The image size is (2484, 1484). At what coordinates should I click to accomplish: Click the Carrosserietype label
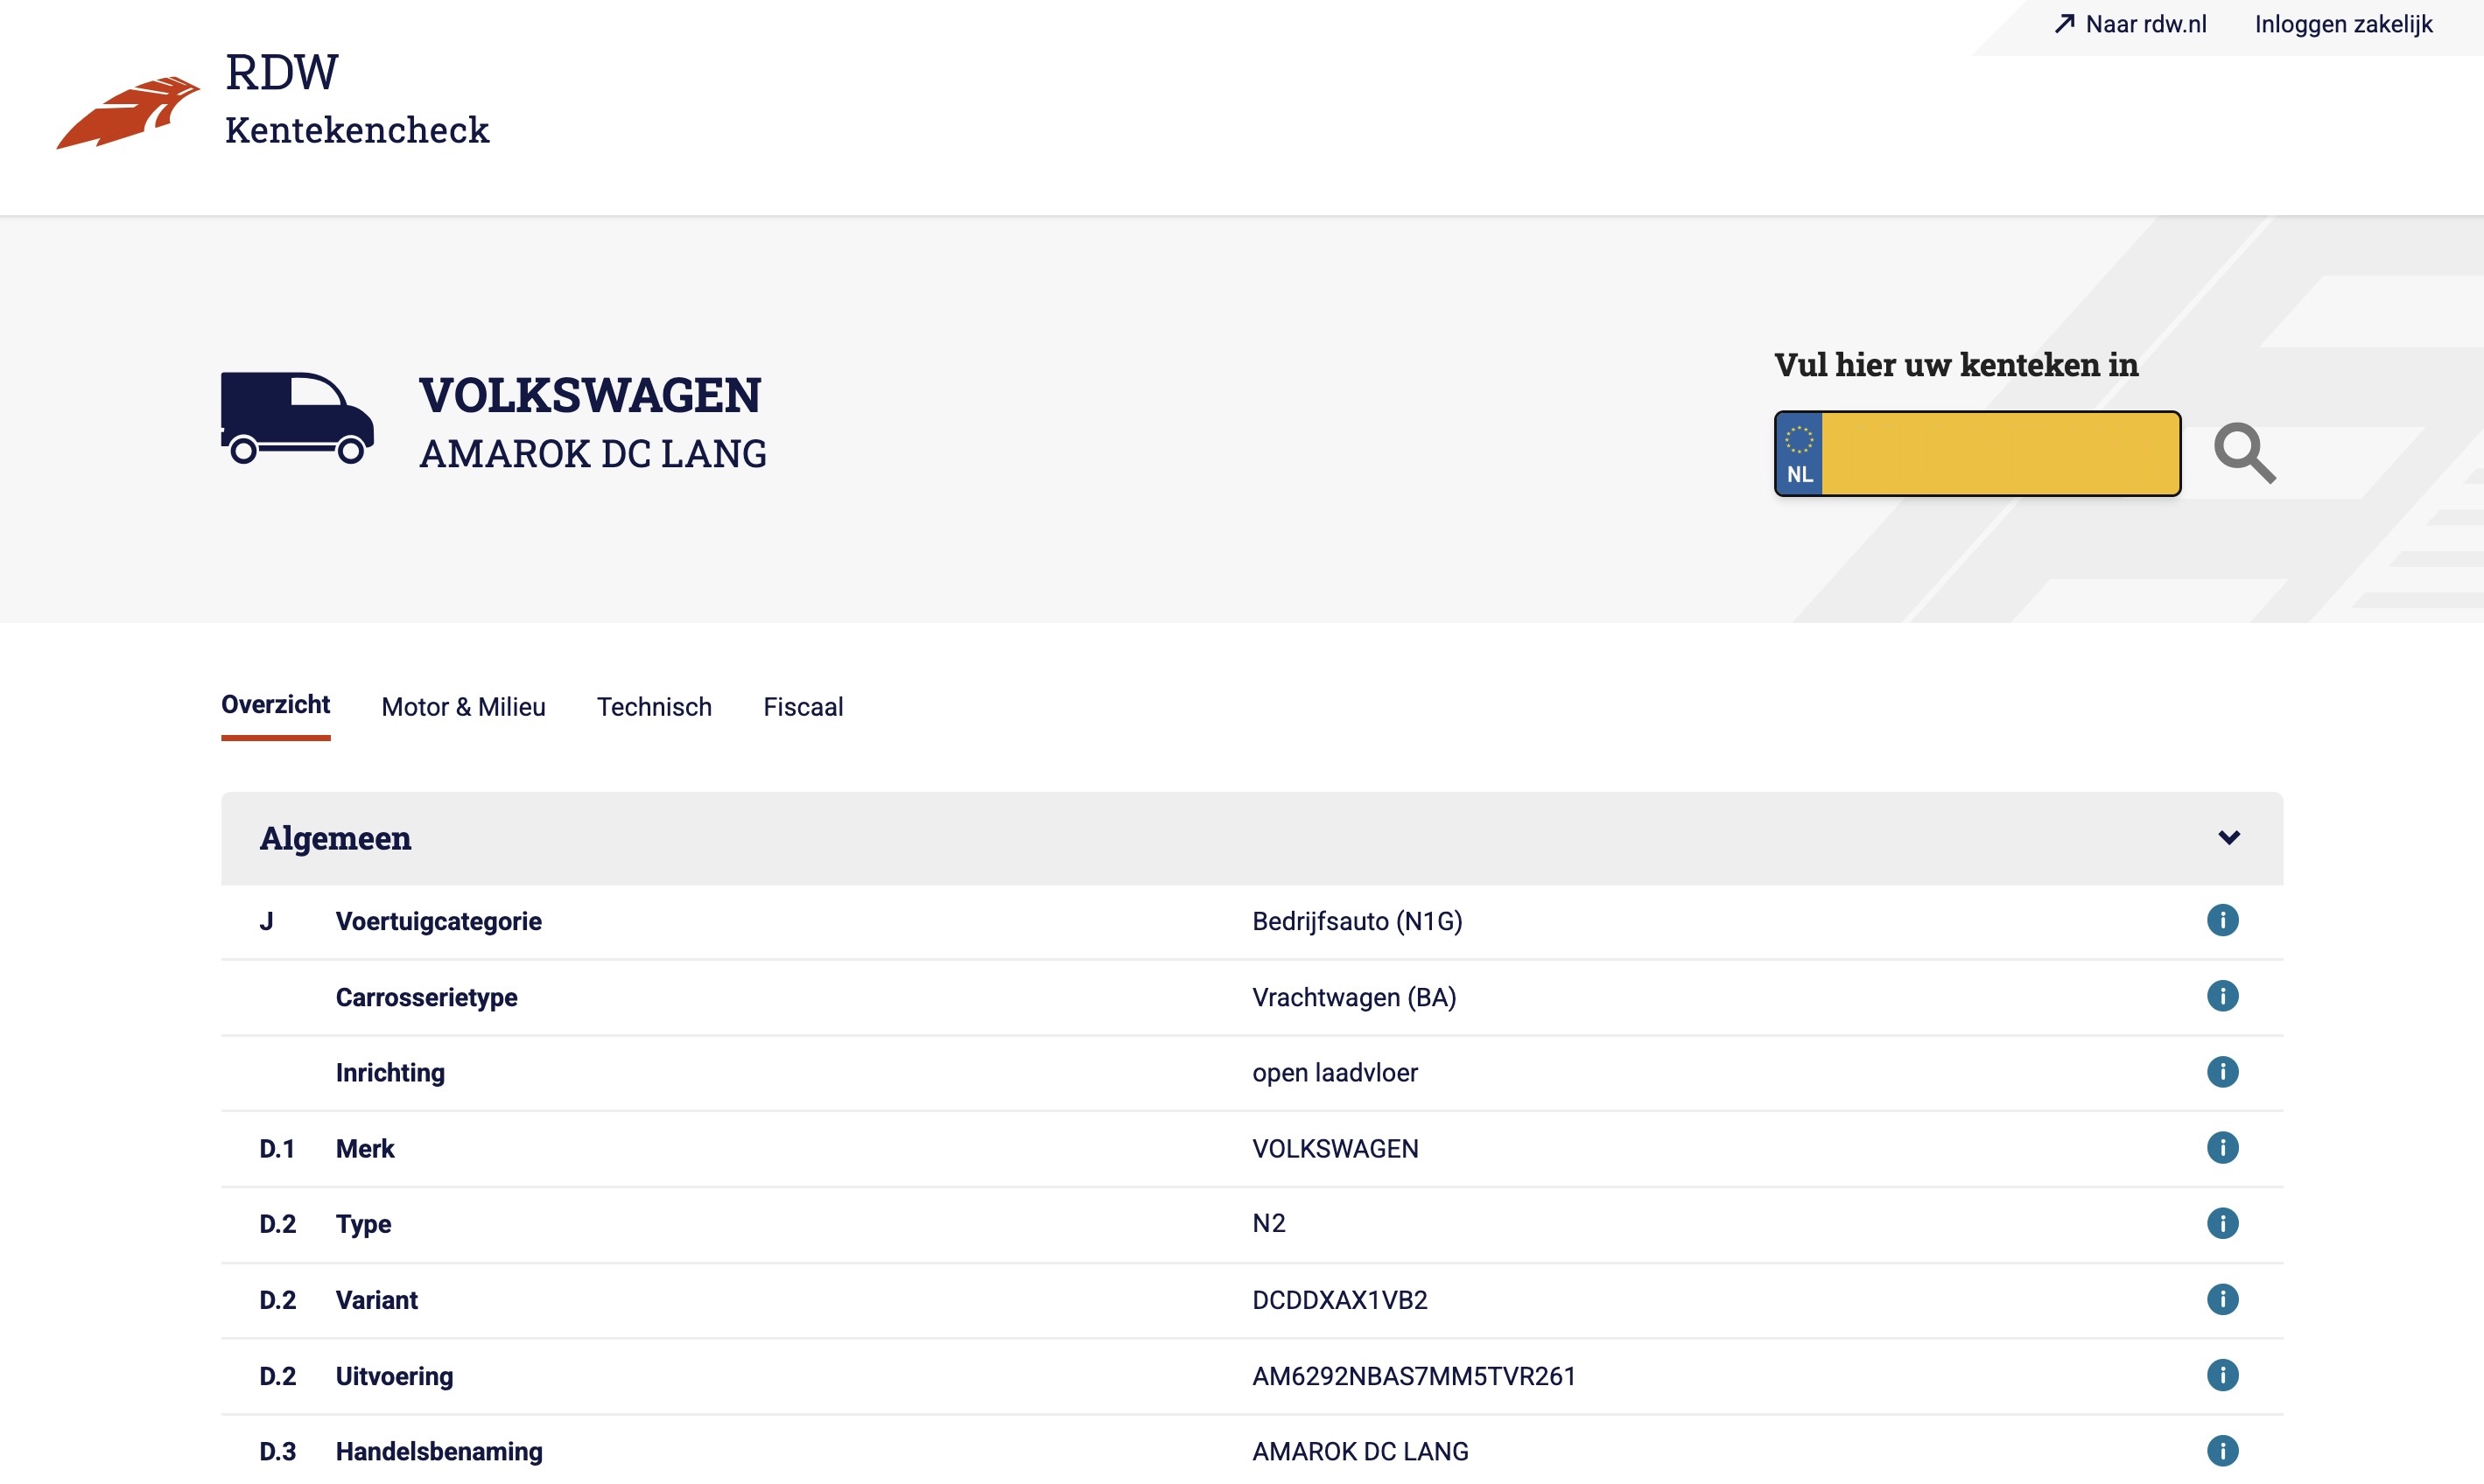coord(426,997)
